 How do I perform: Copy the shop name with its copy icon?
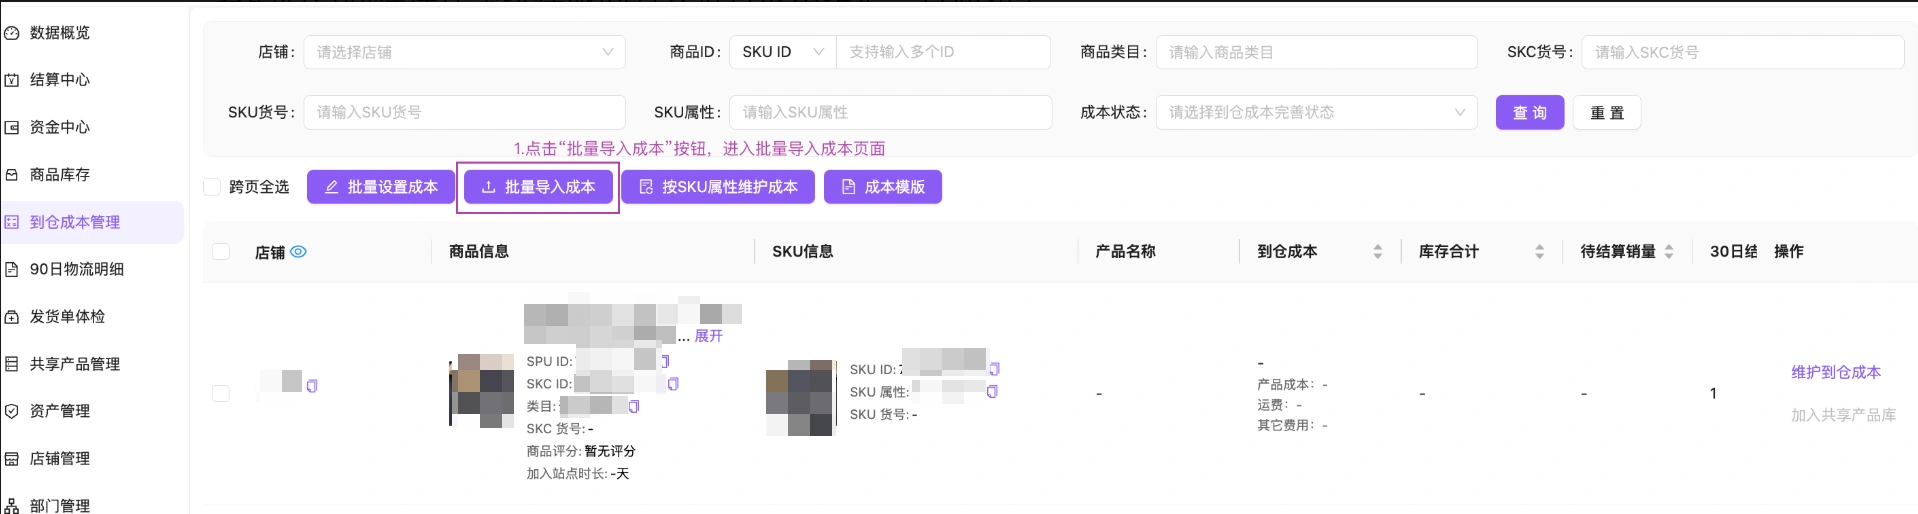tap(312, 386)
